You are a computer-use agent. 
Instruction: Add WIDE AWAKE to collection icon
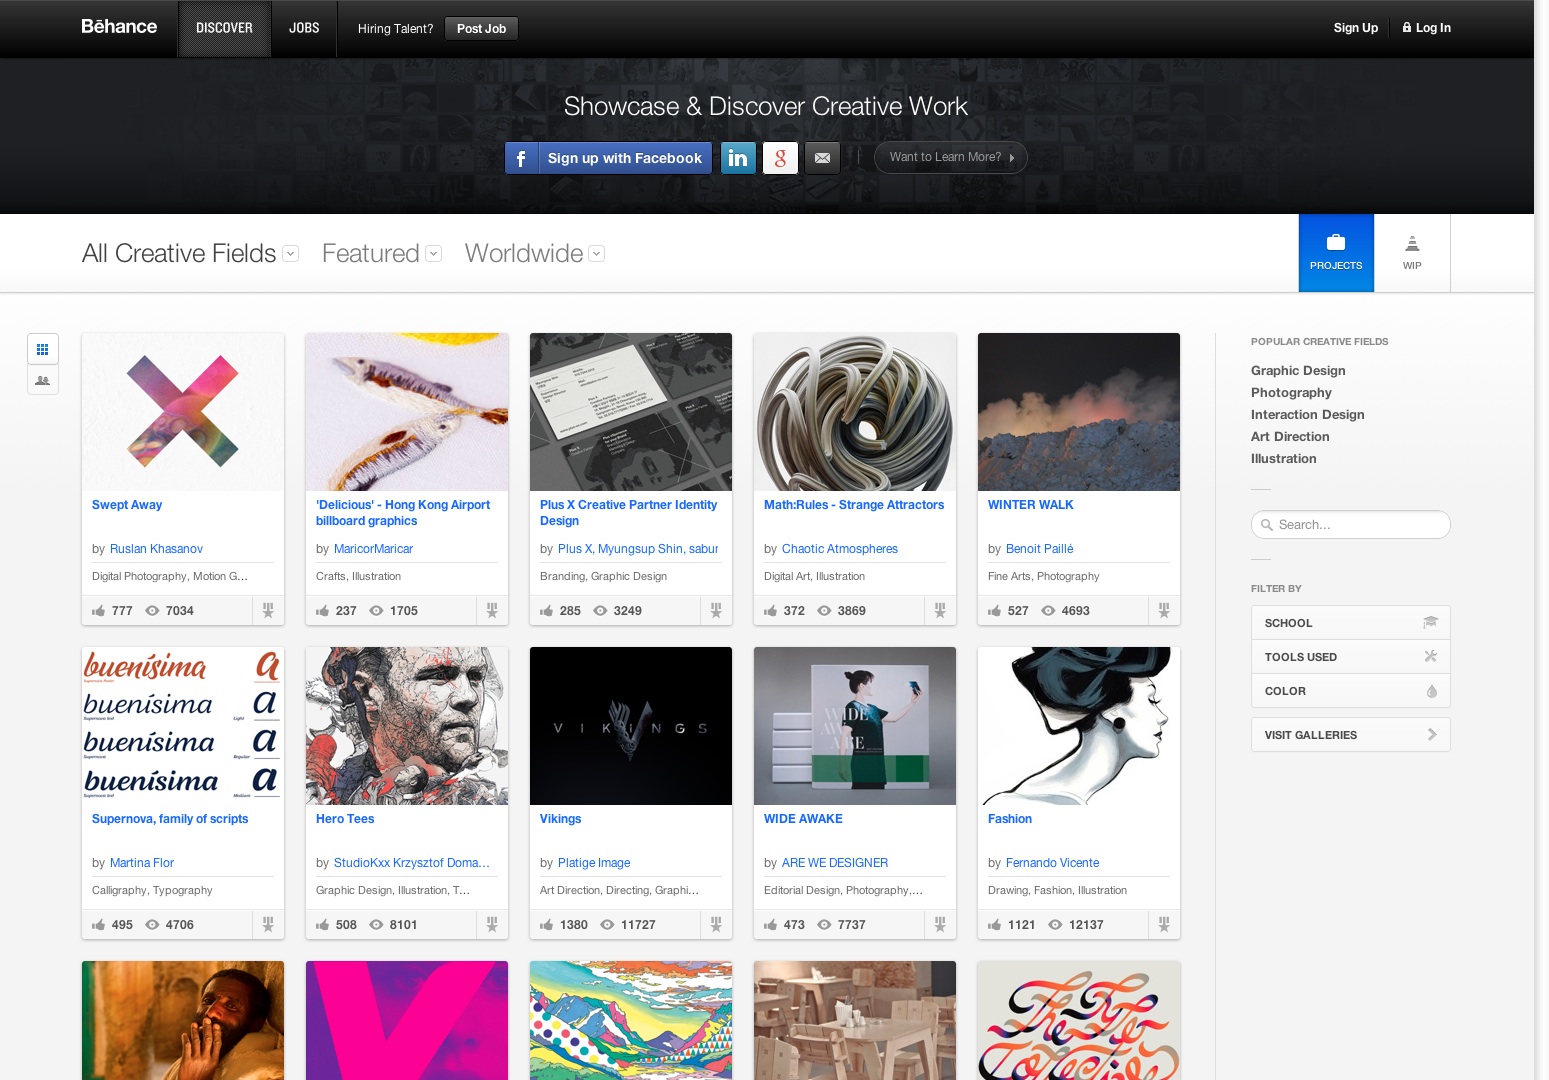coord(940,924)
